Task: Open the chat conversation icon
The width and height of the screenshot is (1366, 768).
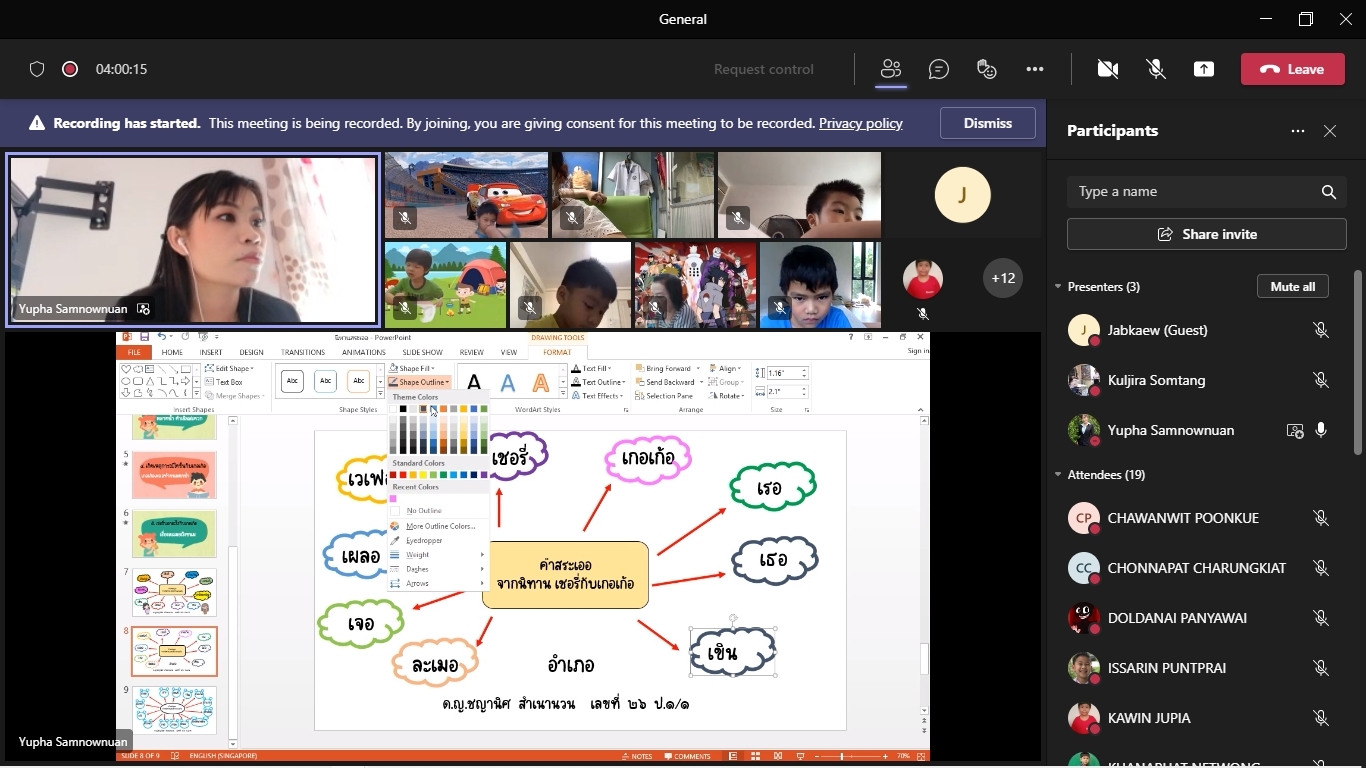Action: tap(938, 69)
